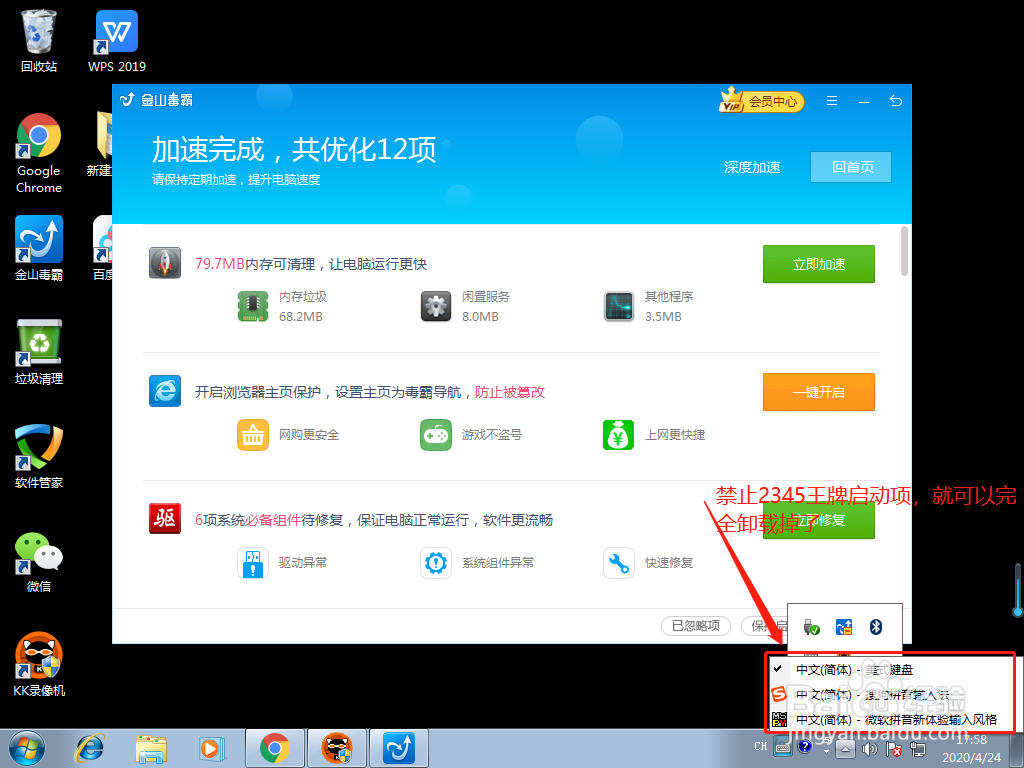This screenshot has height=768, width=1024.
Task: Click the rocket memory acceleration icon
Action: click(x=165, y=263)
